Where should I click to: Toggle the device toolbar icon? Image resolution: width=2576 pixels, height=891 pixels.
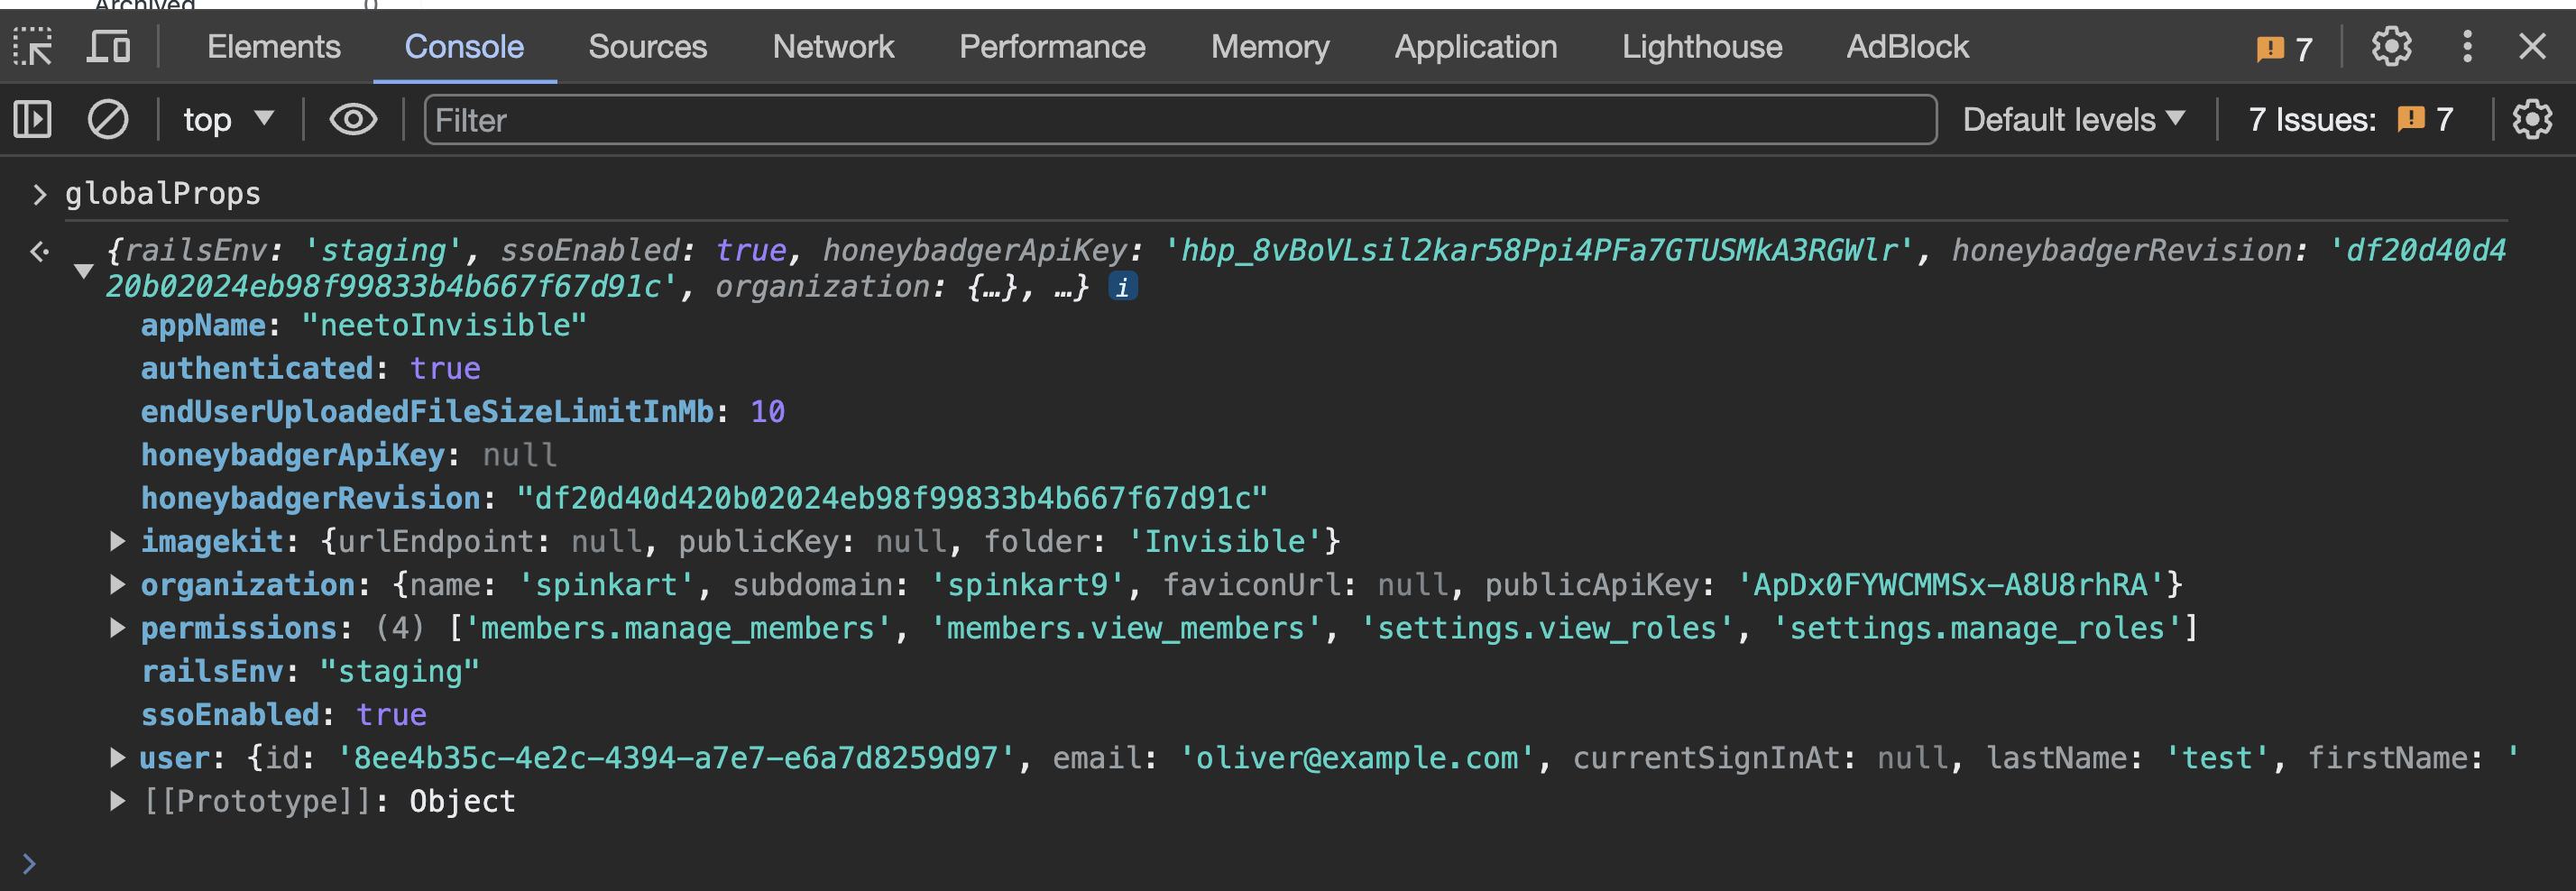point(108,47)
